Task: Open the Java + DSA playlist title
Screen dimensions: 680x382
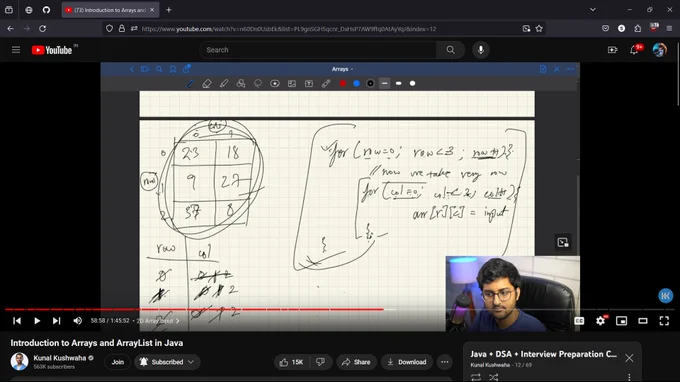Action: click(x=543, y=354)
